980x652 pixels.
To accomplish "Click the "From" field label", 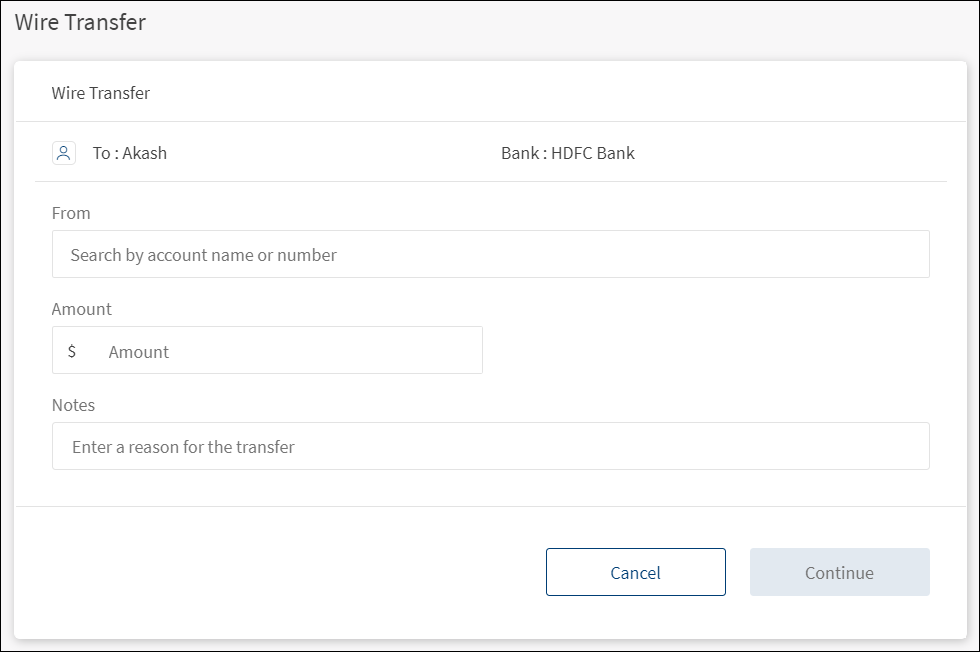I will coord(71,213).
